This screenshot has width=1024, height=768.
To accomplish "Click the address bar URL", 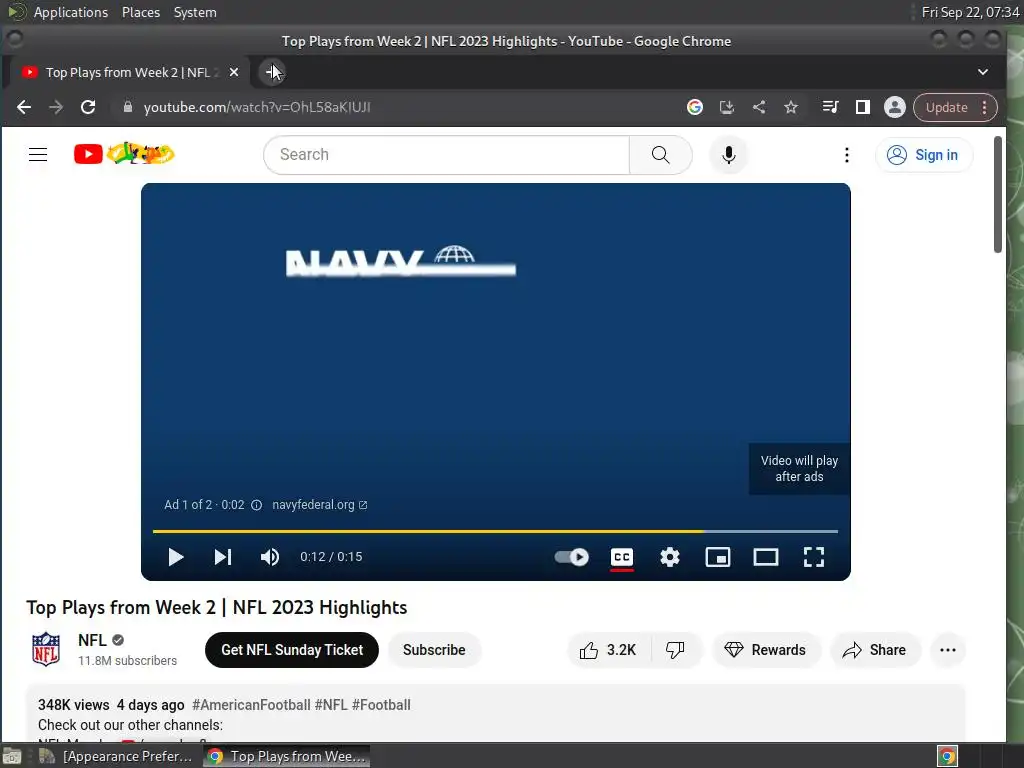I will [257, 107].
